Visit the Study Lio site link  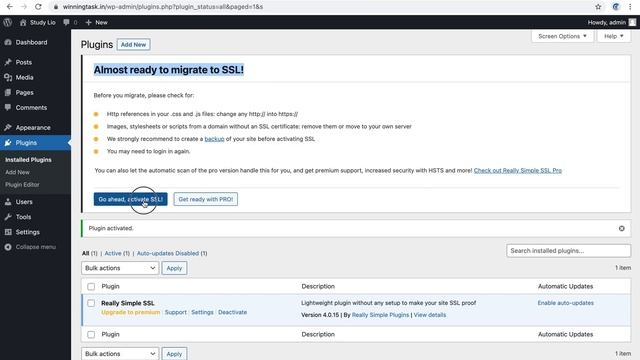pos(38,22)
